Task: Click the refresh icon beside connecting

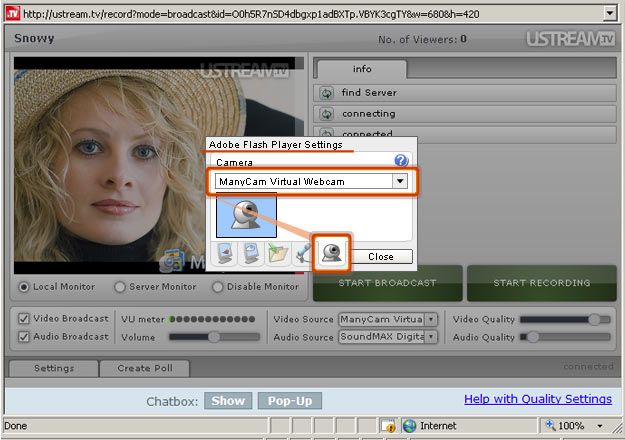Action: click(326, 114)
